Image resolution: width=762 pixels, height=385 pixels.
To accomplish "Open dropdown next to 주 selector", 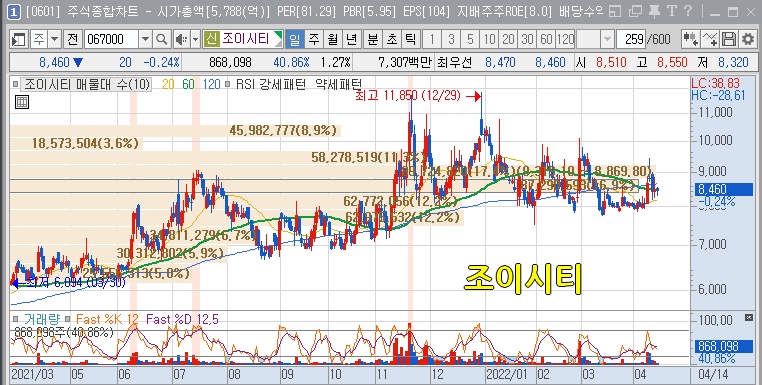I will (x=54, y=39).
